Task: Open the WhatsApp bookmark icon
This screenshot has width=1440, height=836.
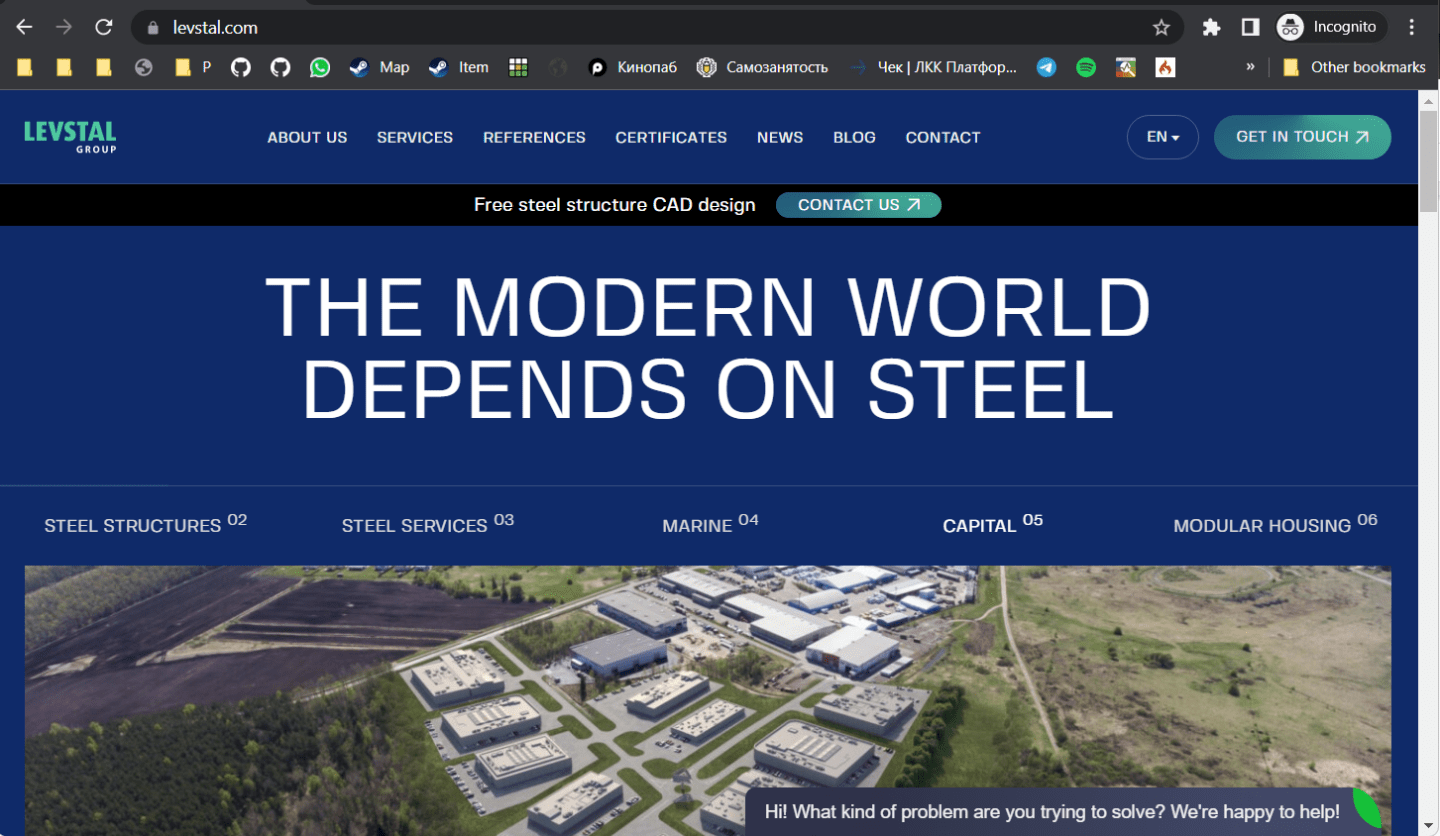Action: (320, 67)
